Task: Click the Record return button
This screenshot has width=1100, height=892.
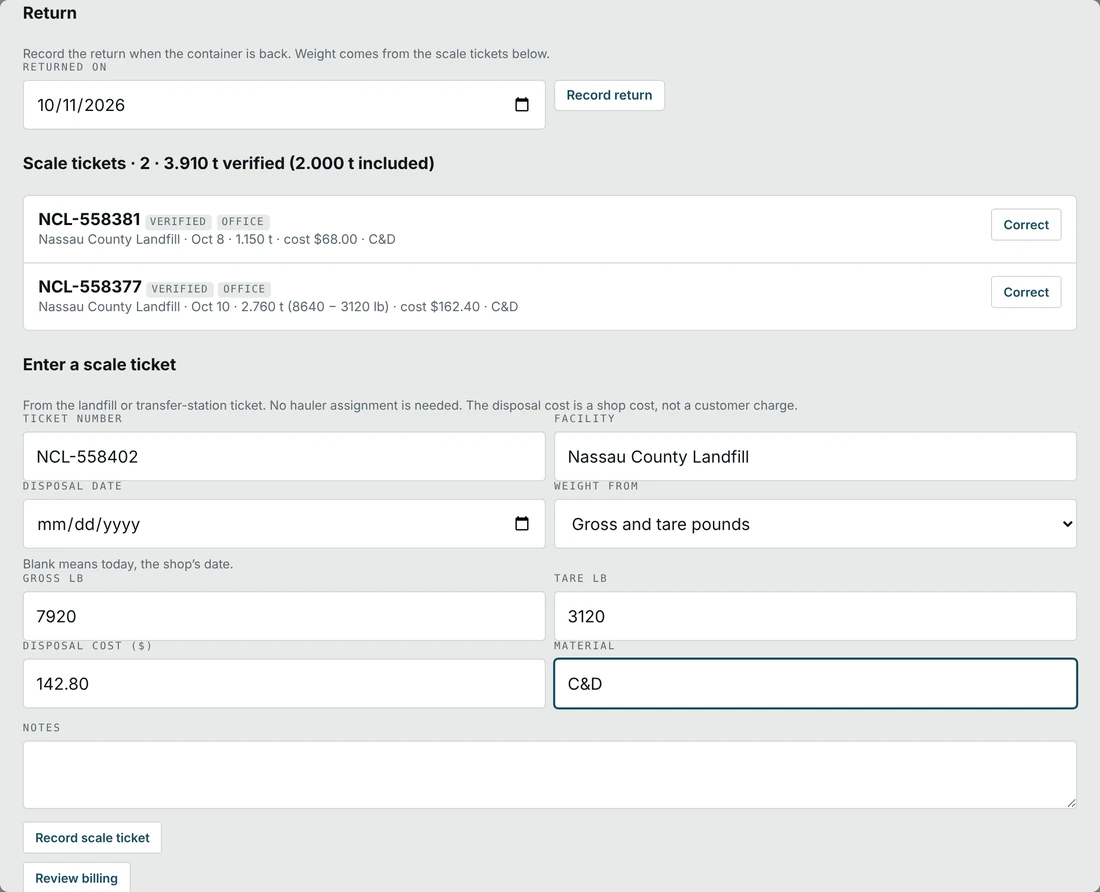Action: [x=609, y=95]
